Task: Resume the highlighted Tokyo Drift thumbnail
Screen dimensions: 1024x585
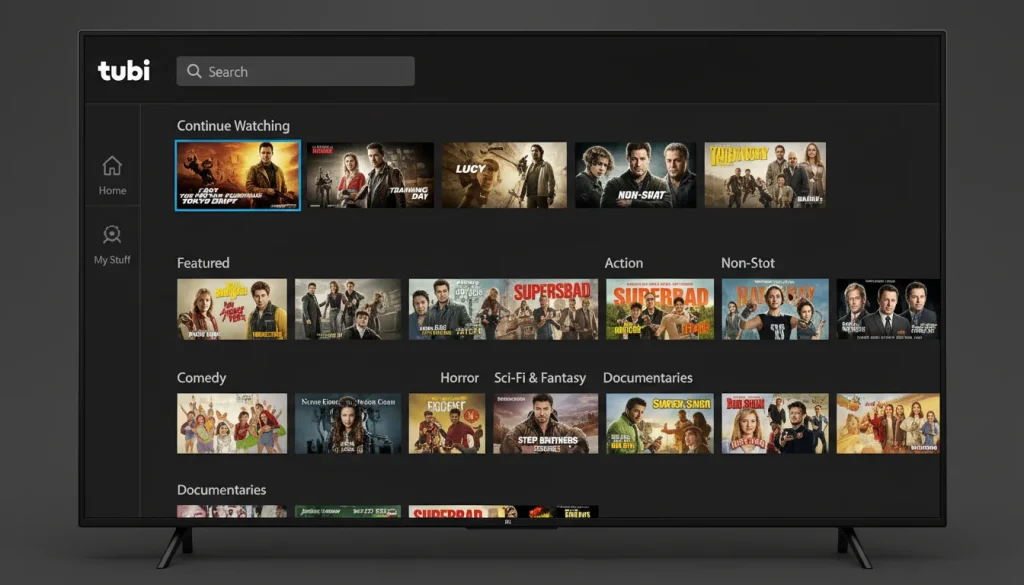Action: pyautogui.click(x=238, y=175)
